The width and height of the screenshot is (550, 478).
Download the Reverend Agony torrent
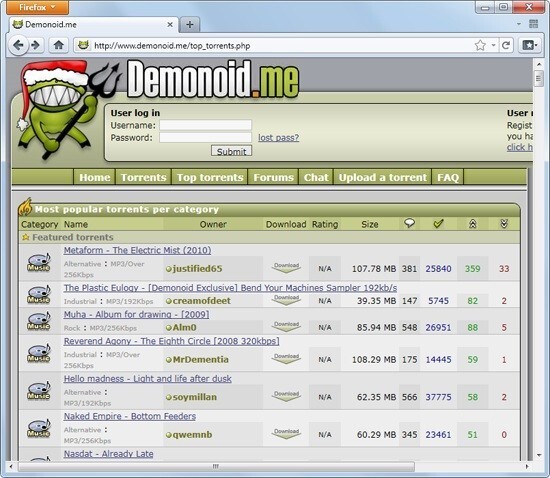tap(286, 359)
